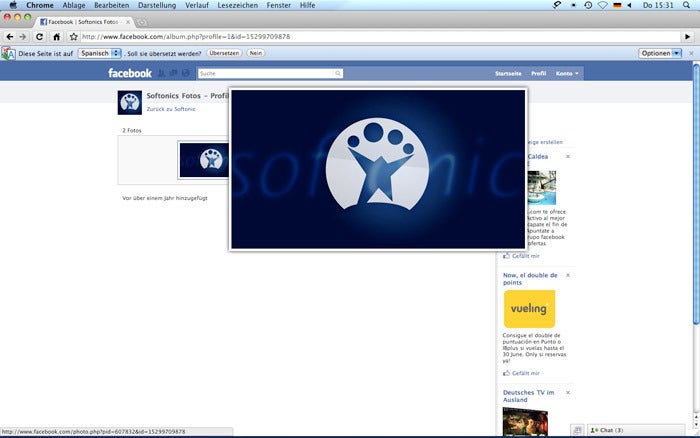Open Facebook friend requests icon
Screen dimensions: 700x438
pos(162,73)
